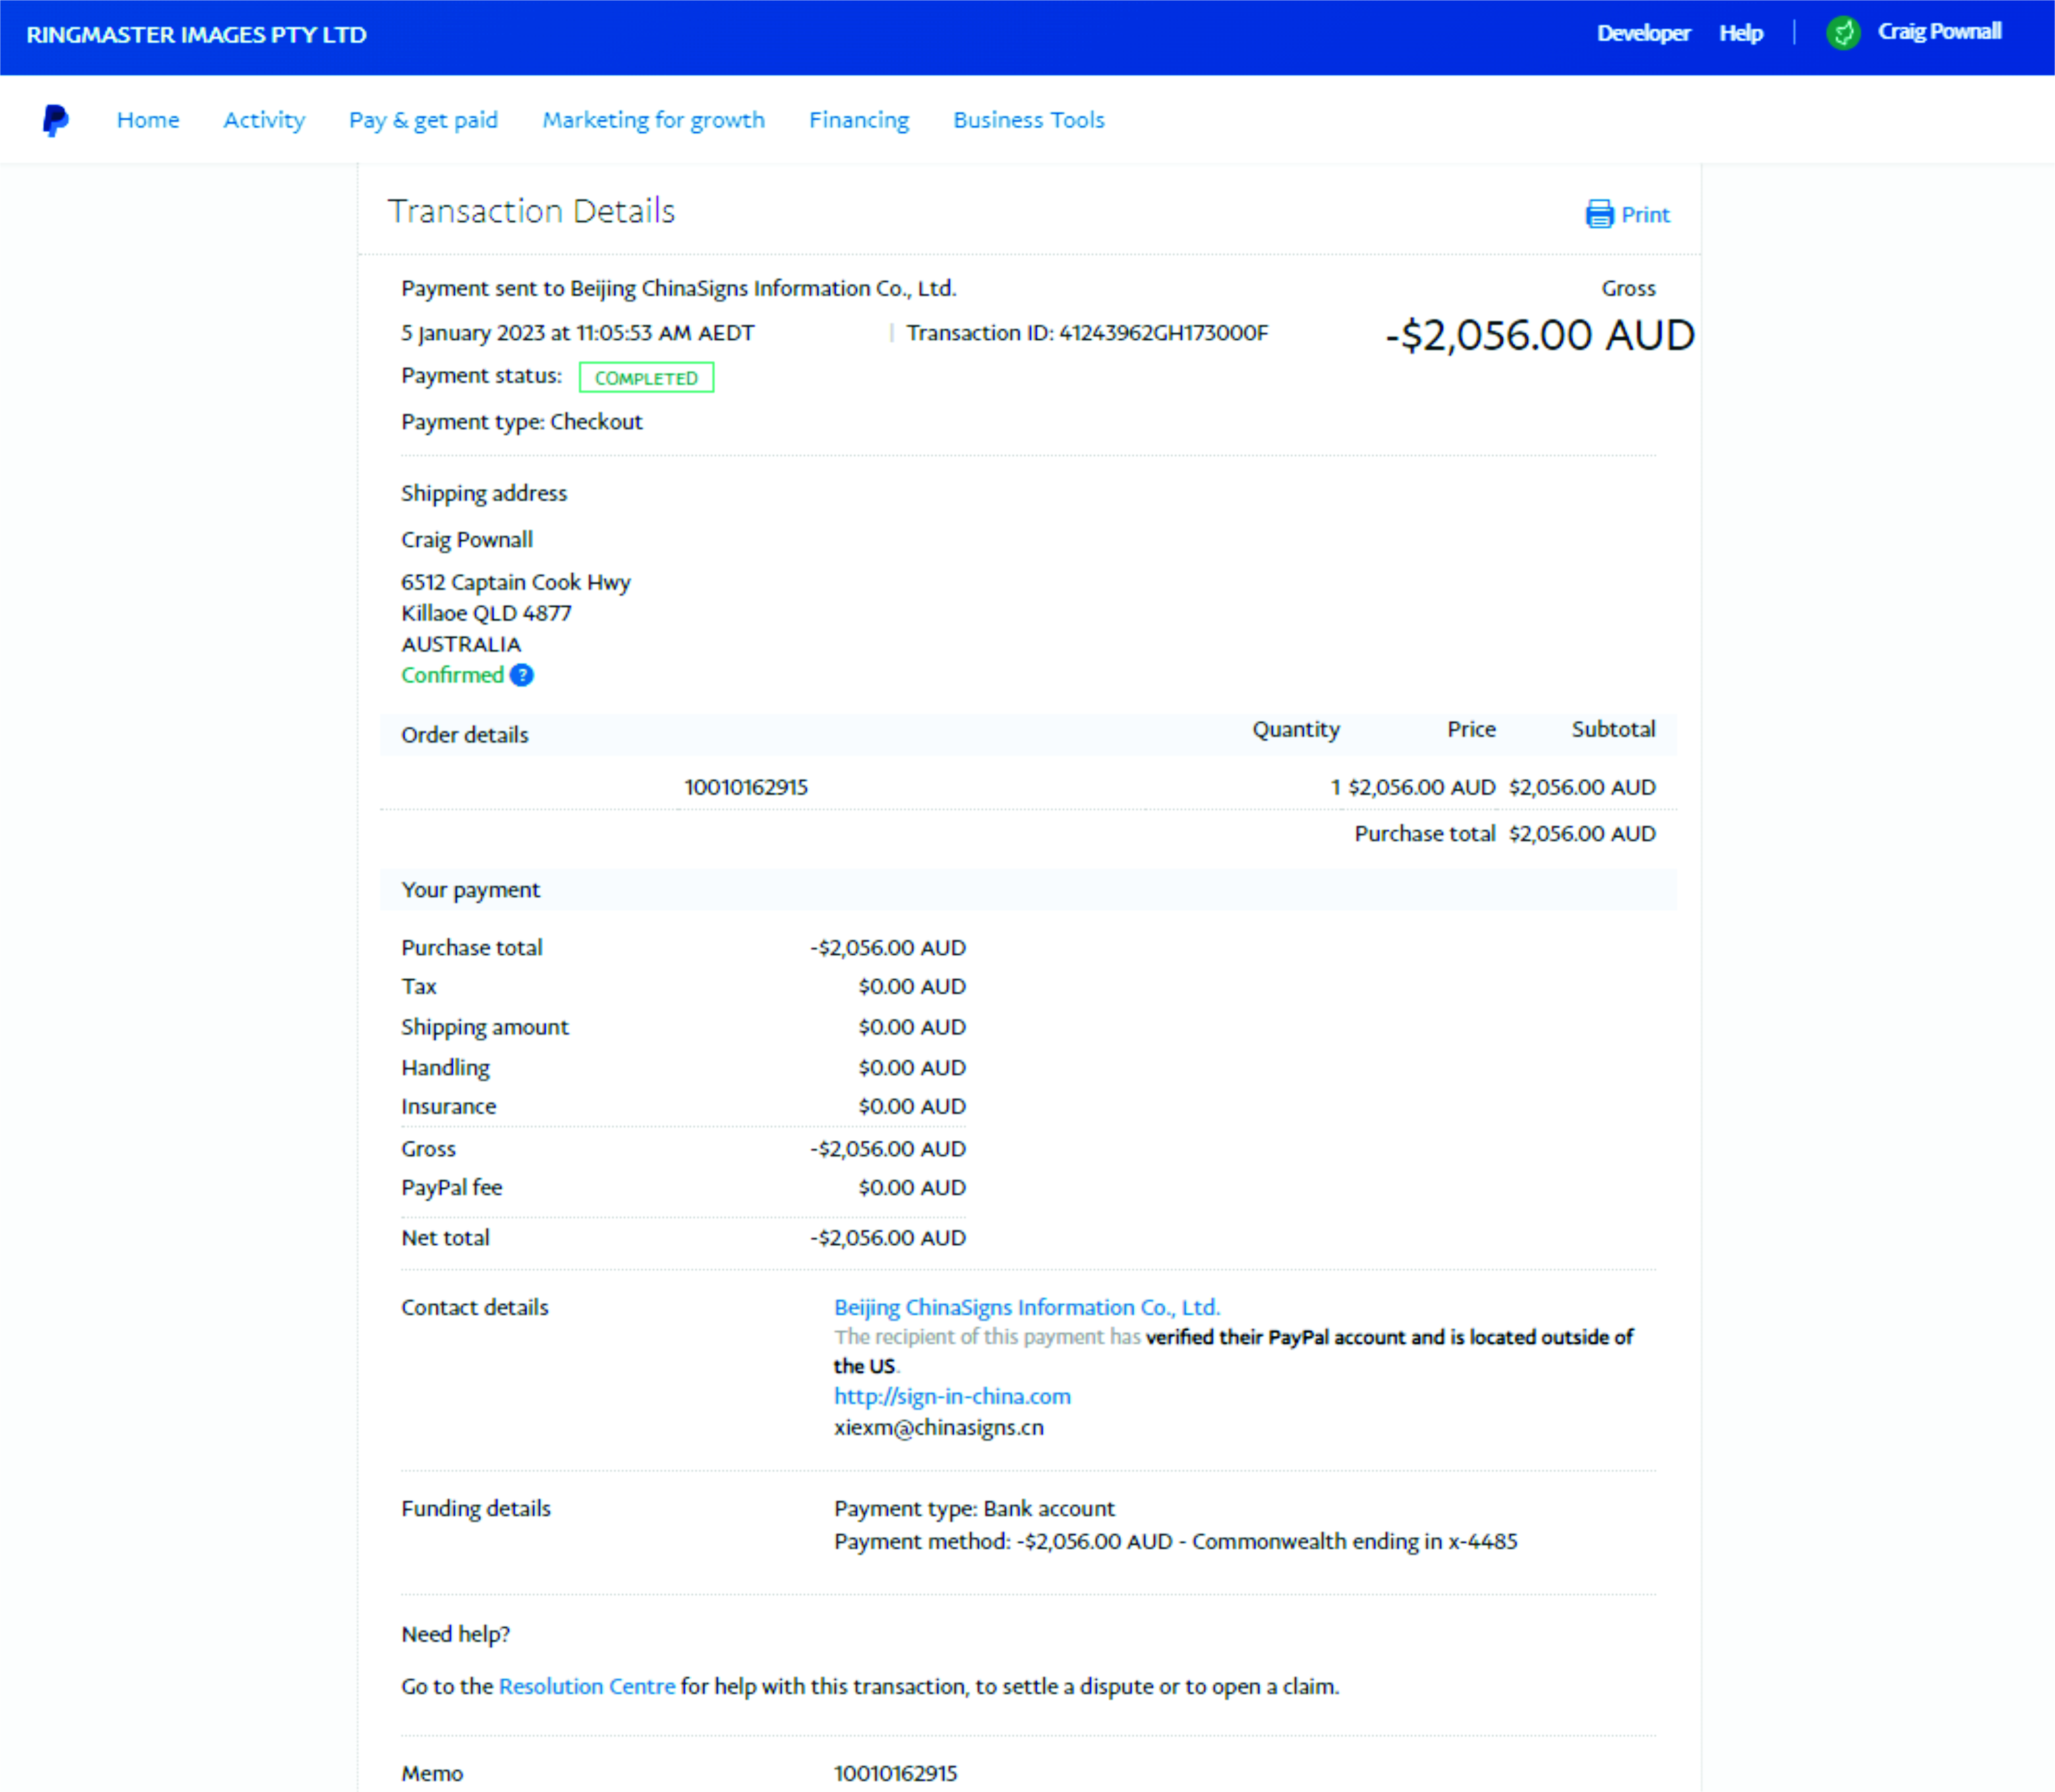Click the question mark icon beside Confirmed
Screen dimensions: 2055x1792
[521, 675]
